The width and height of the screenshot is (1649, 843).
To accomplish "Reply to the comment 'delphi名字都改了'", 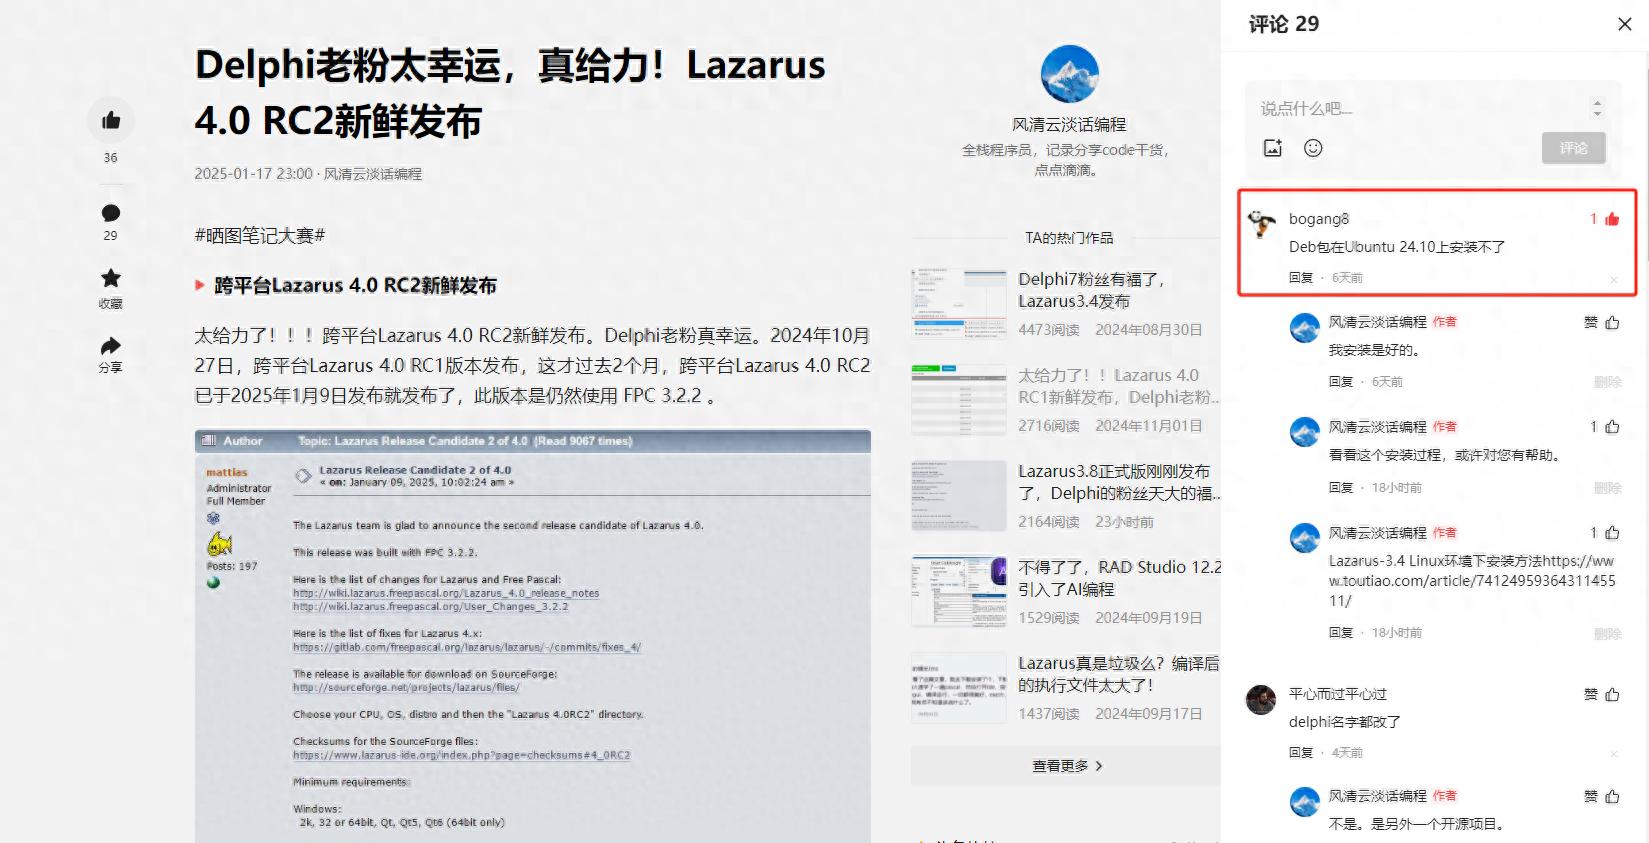I will coord(1300,752).
